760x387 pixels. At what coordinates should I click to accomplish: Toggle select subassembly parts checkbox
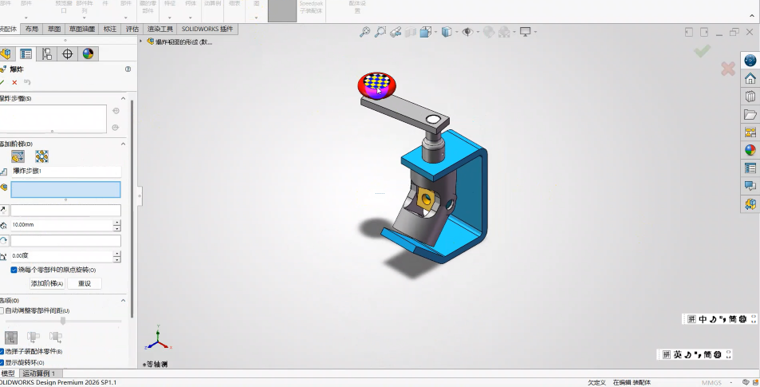1,351
